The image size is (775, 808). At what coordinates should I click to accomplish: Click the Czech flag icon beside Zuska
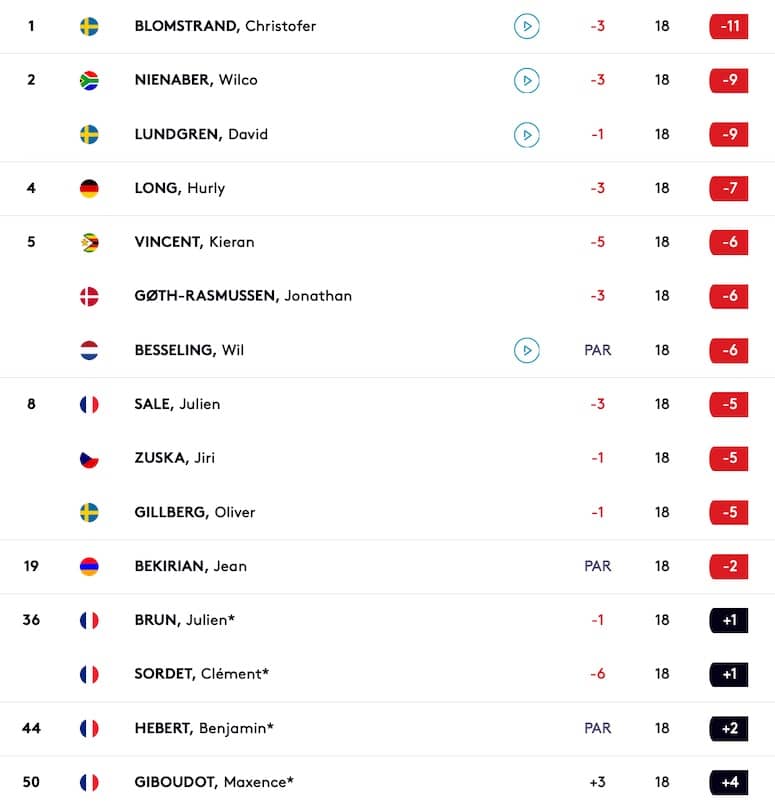point(89,458)
